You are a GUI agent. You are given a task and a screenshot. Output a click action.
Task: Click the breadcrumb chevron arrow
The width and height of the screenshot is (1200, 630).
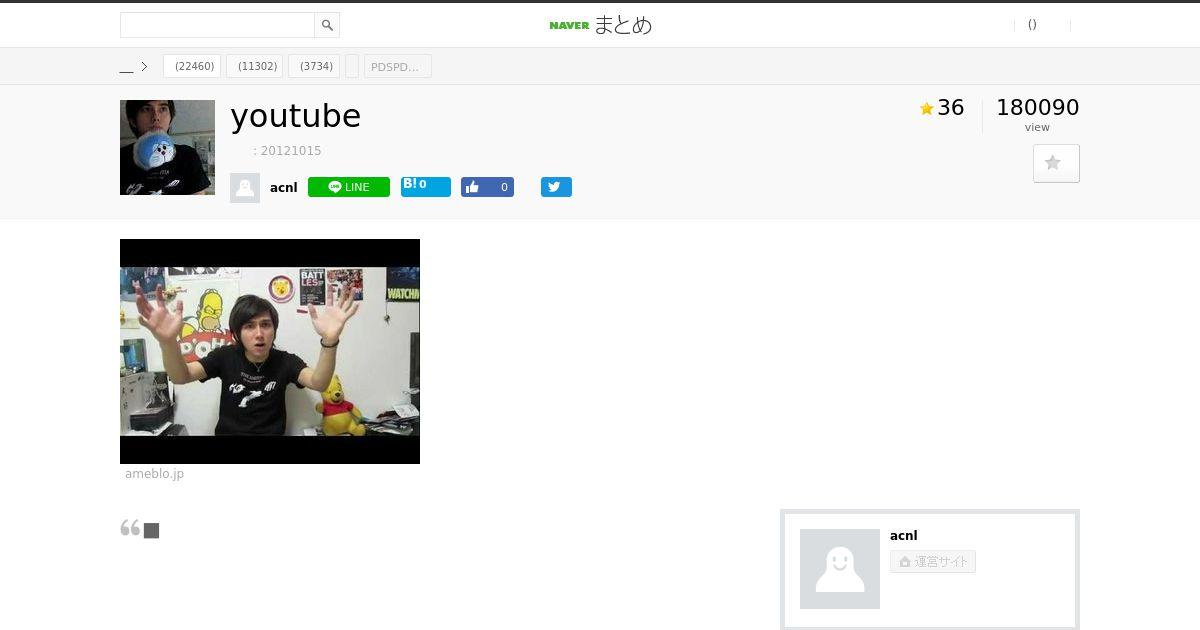coord(145,67)
